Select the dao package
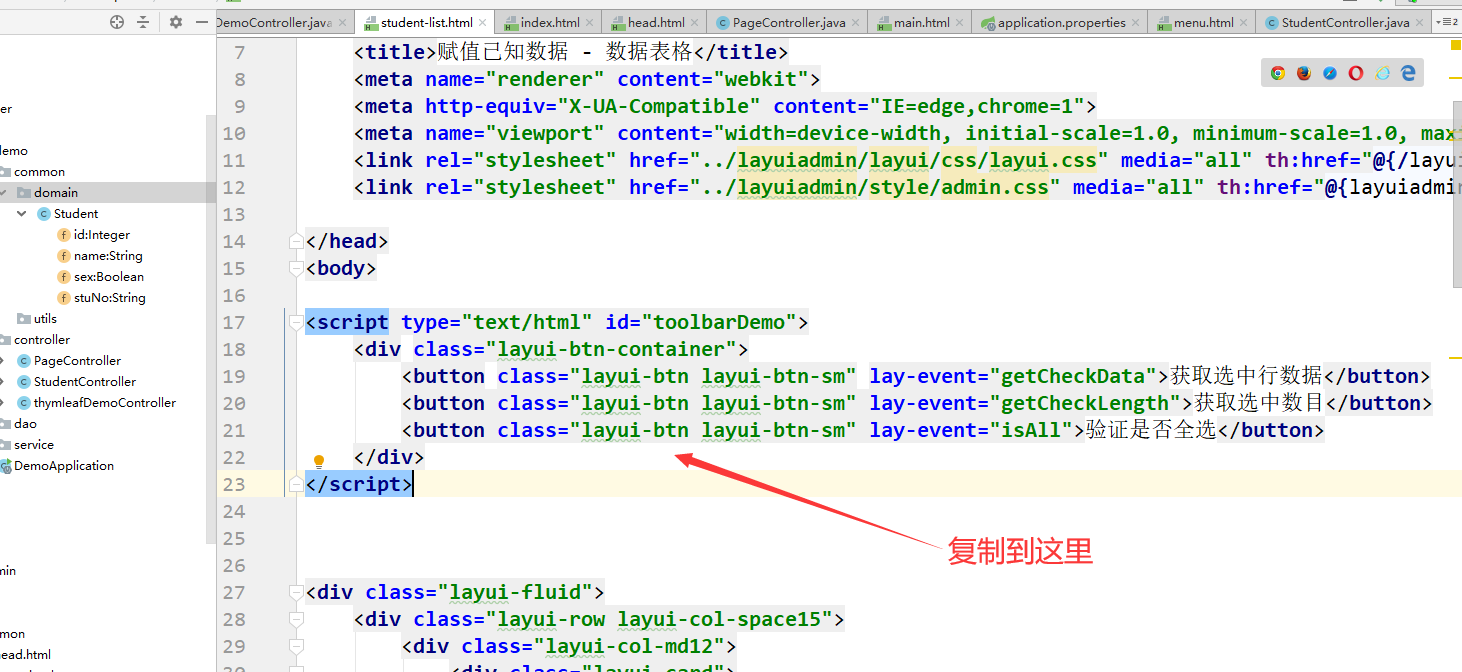1462x672 pixels. 25,424
